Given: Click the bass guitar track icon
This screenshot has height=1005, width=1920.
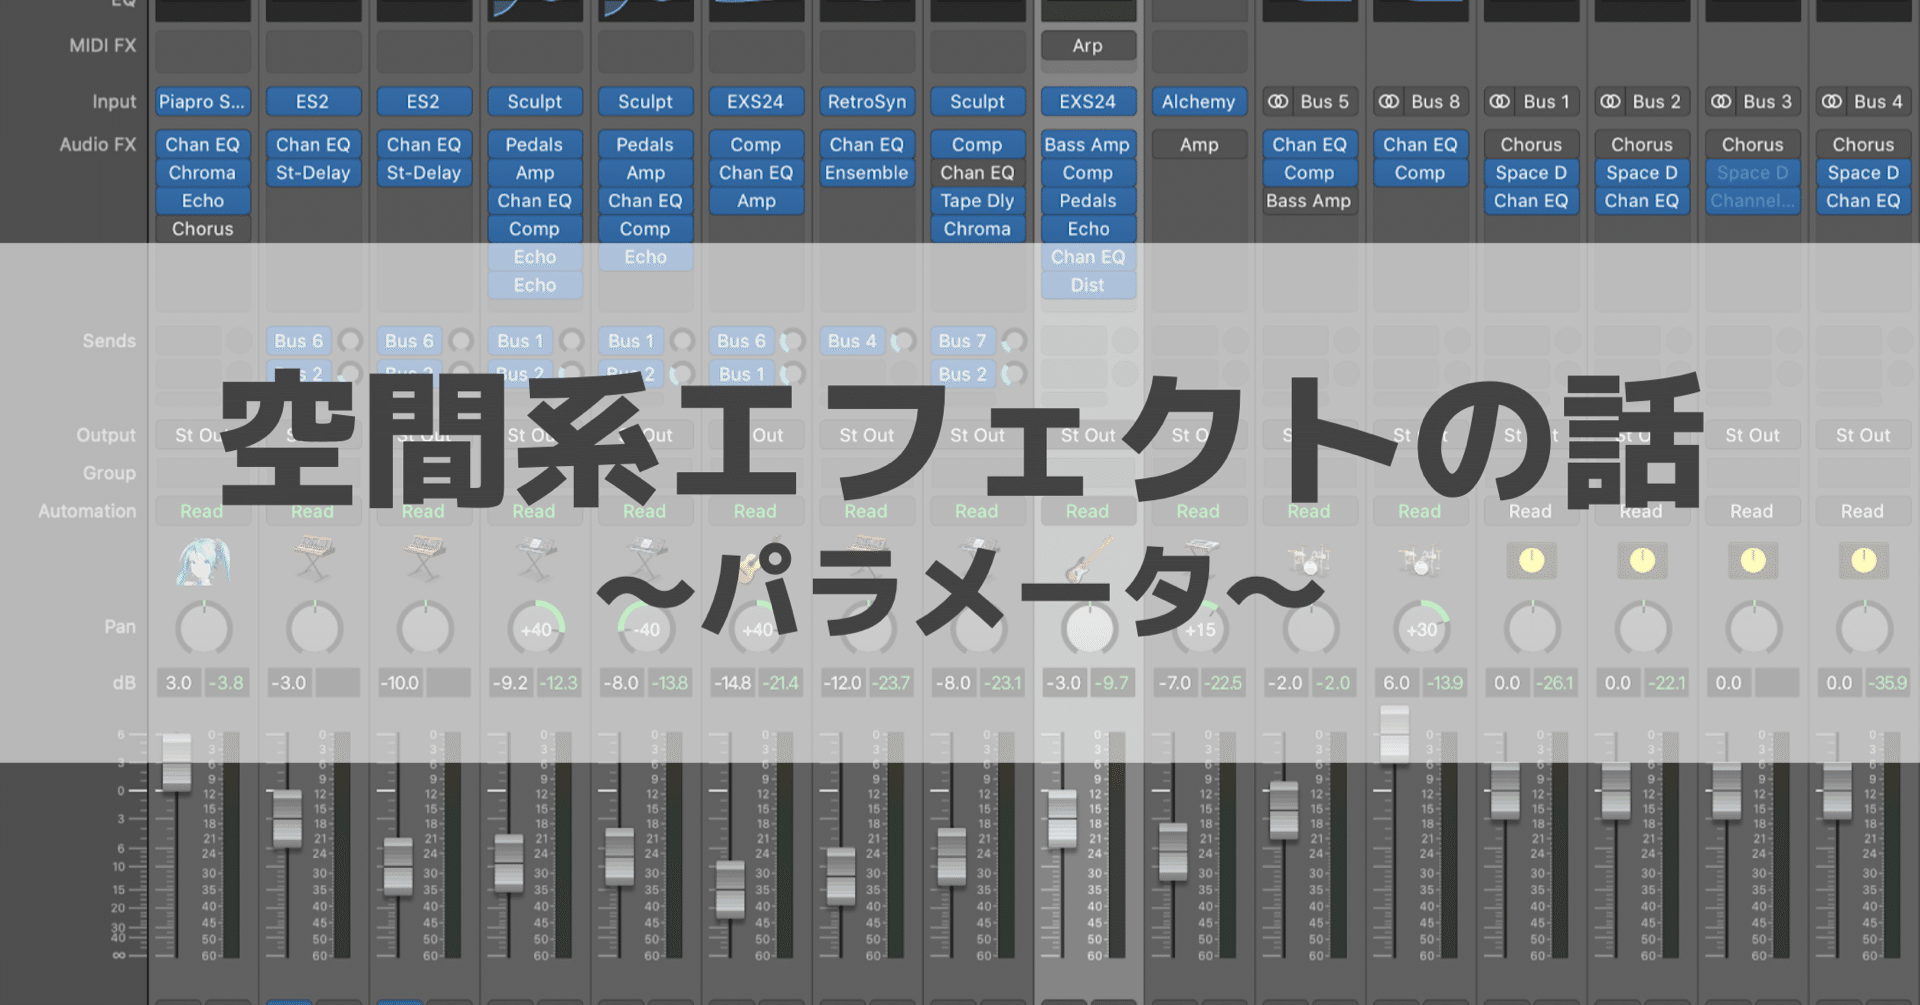Looking at the screenshot, I should tap(1088, 561).
